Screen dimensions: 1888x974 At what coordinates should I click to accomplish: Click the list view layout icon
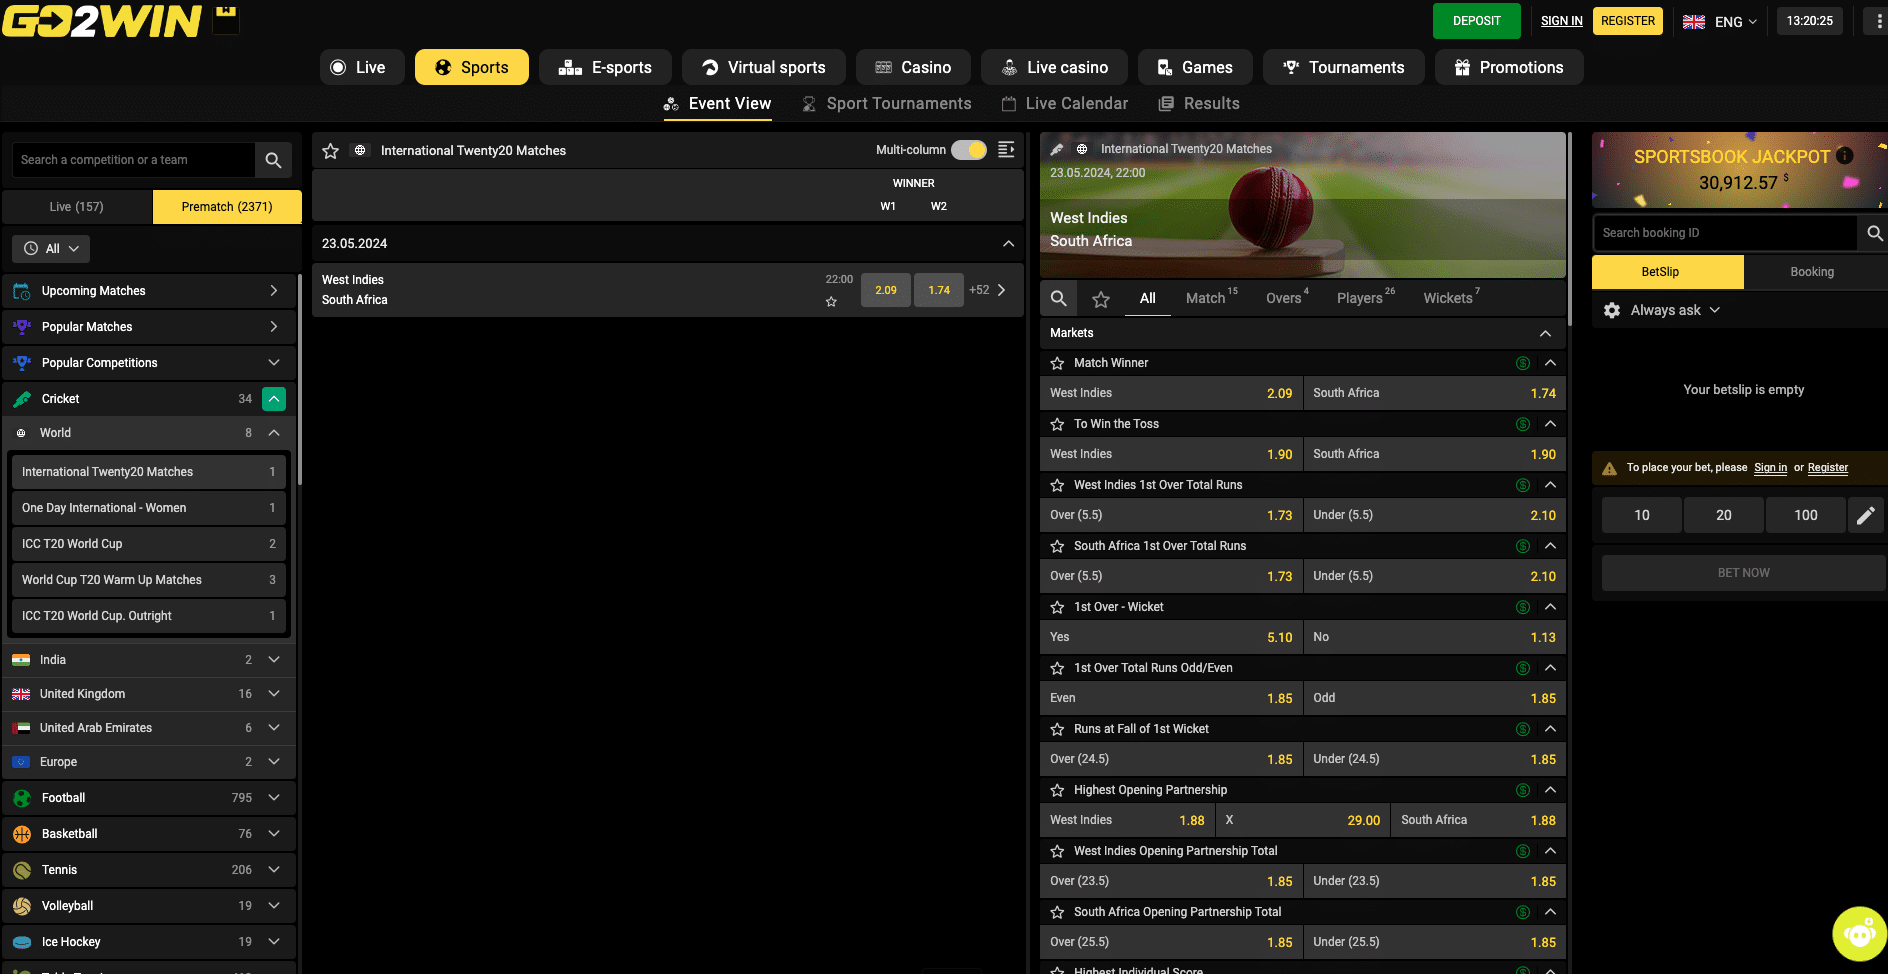point(1006,150)
